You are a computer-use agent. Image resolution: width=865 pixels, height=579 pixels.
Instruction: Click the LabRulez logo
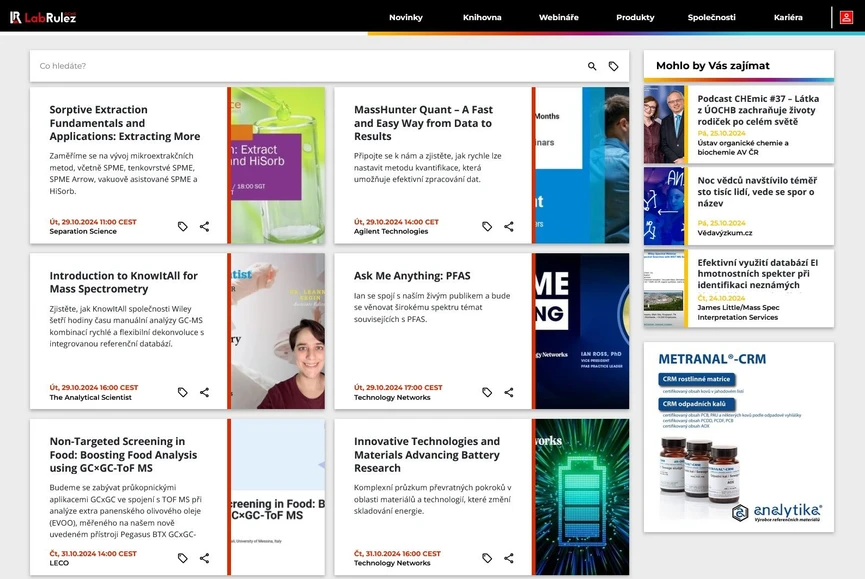pos(43,17)
